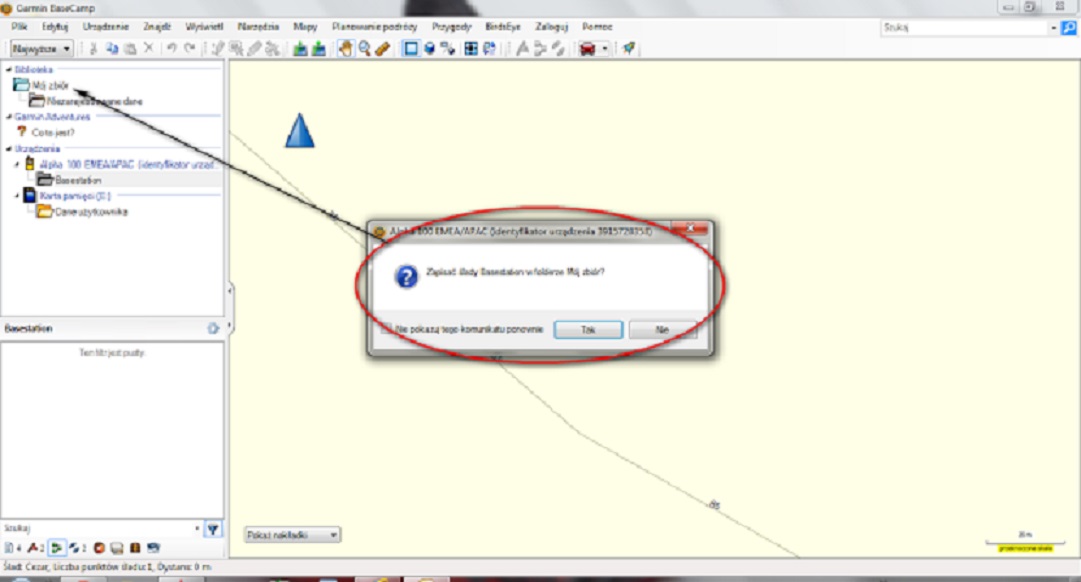The width and height of the screenshot is (1081, 582).
Task: Open the activity profile dropdown arrow
Action: (605, 48)
